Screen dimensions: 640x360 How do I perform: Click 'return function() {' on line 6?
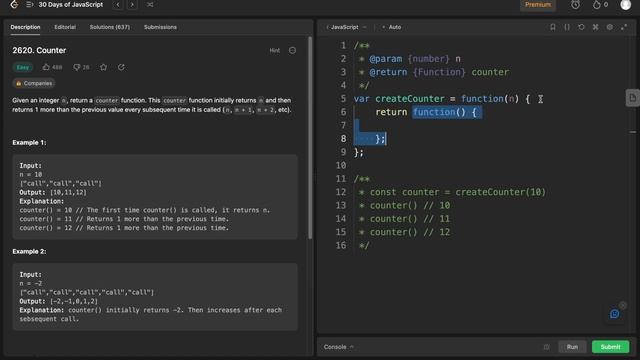(x=426, y=112)
